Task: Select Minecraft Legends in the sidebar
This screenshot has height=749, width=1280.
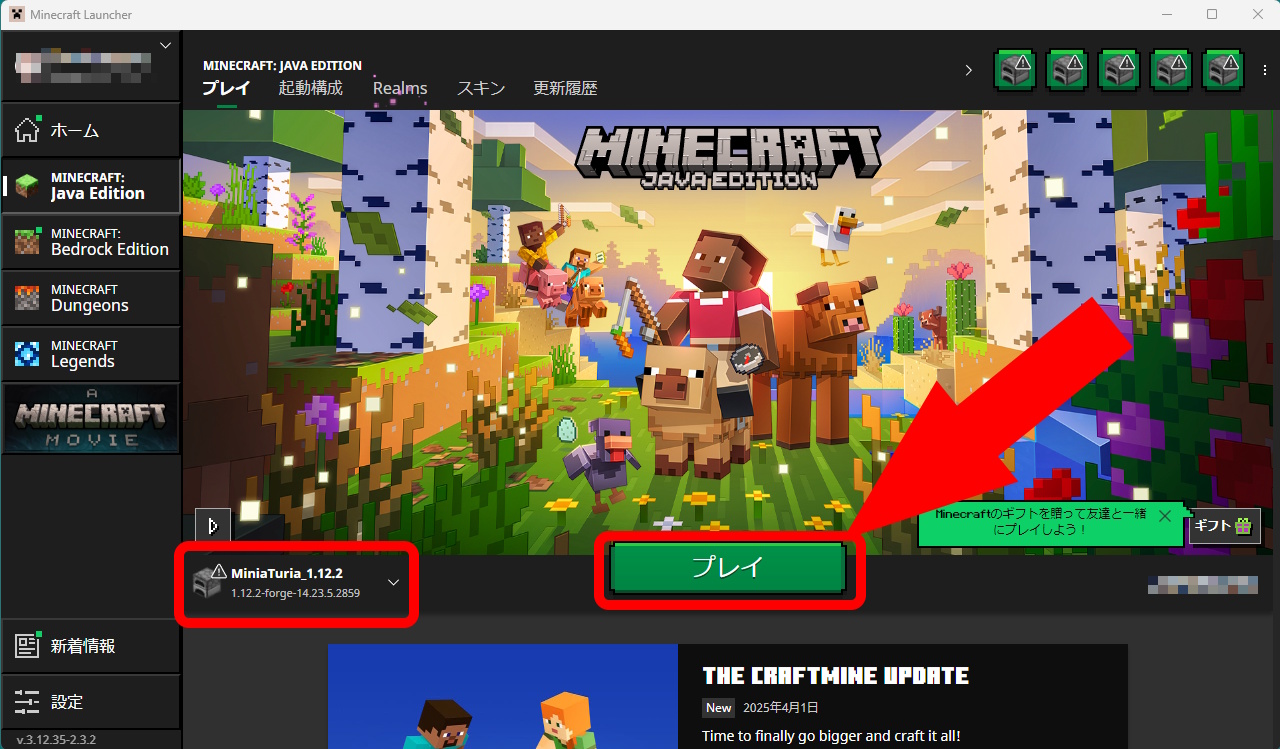Action: click(90, 354)
